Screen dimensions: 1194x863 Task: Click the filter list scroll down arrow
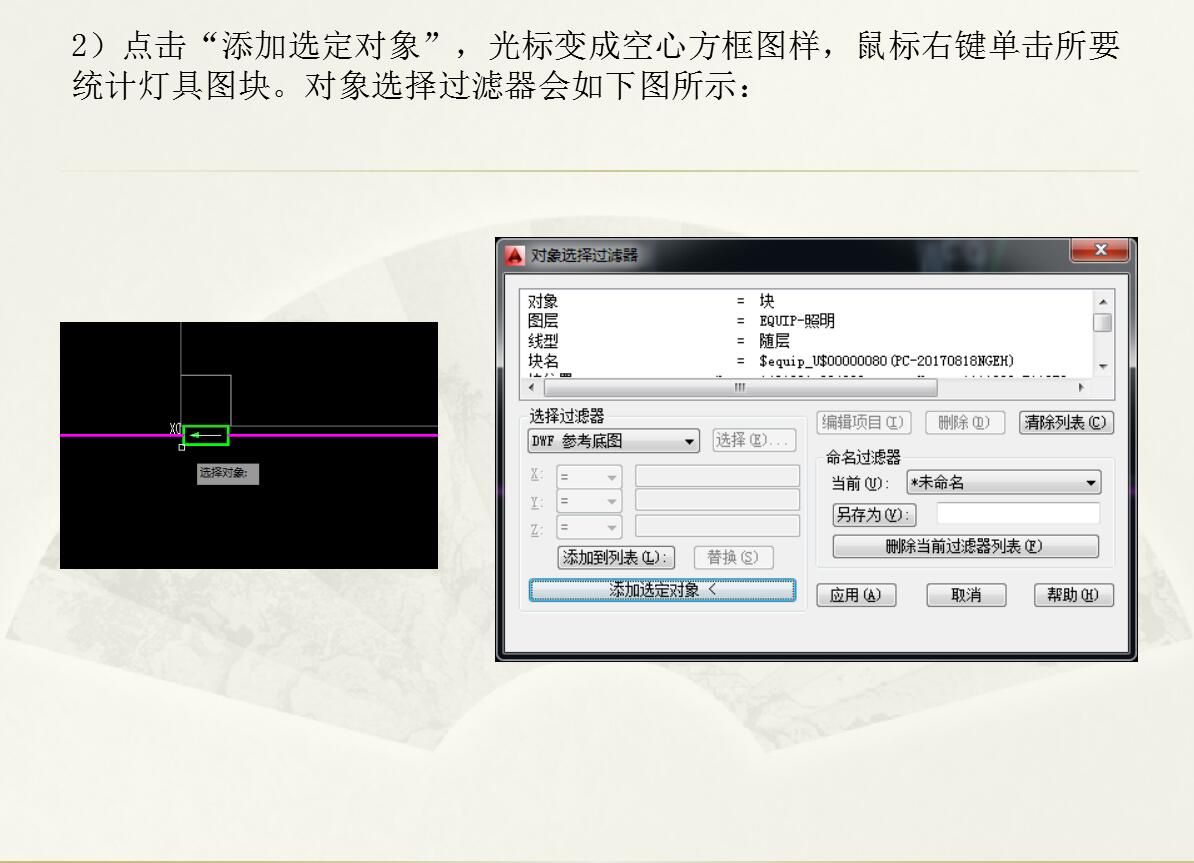click(1102, 367)
